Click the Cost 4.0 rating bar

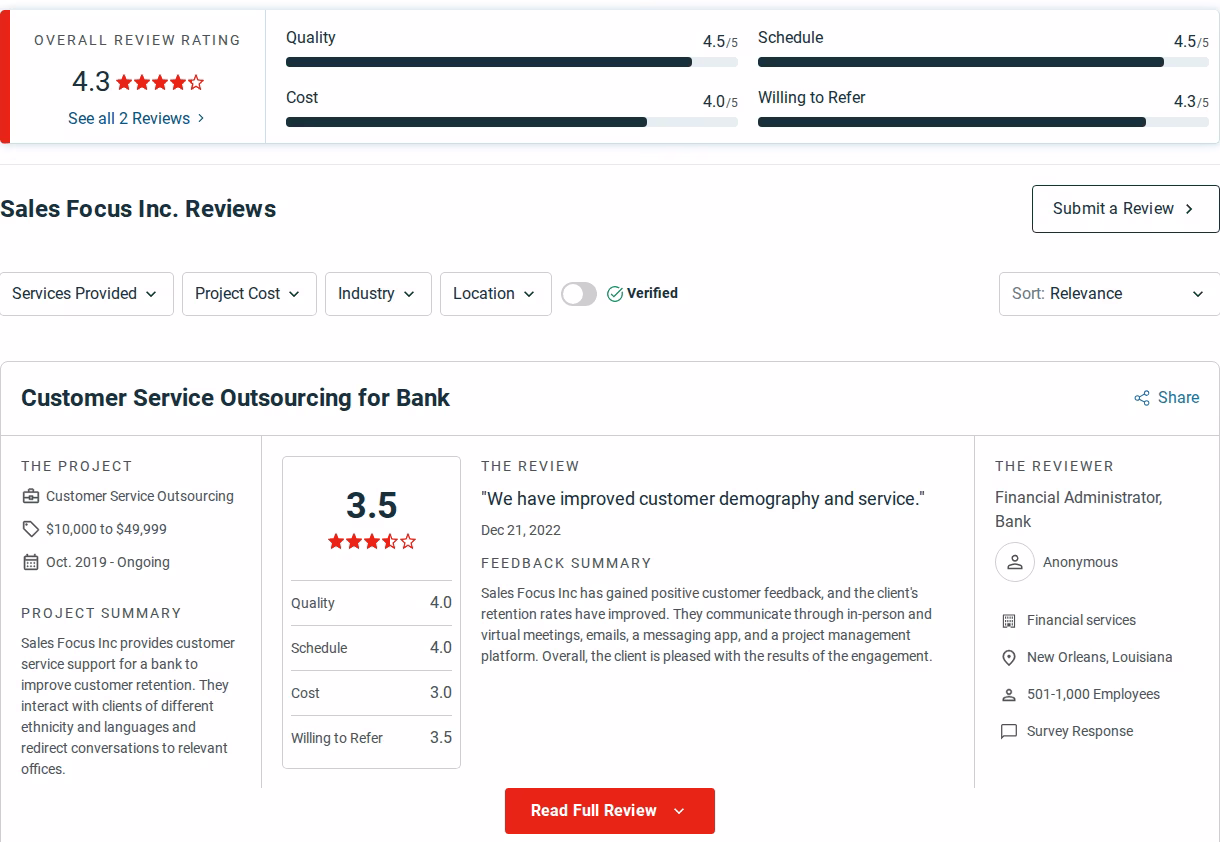point(512,122)
